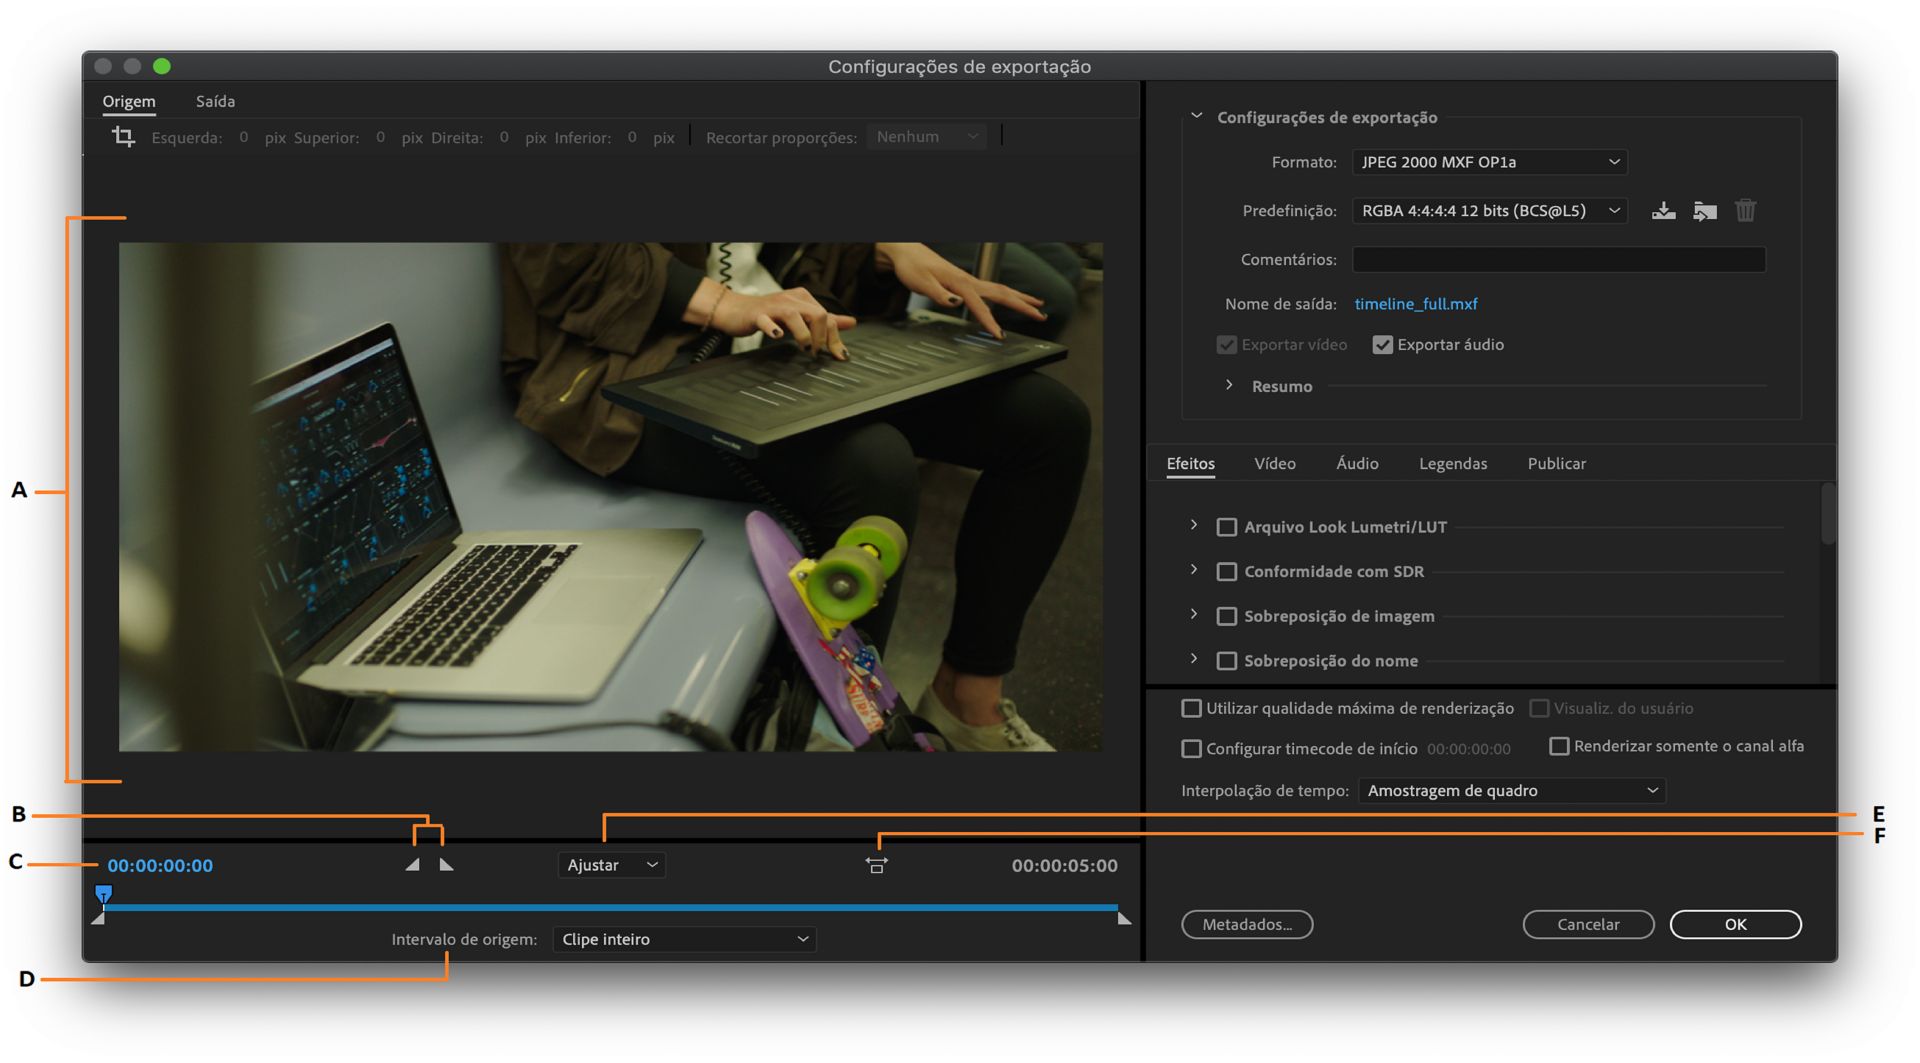Expand the Sobreposição de imagem options
Screen dimensions: 1920x1063
click(x=1193, y=614)
